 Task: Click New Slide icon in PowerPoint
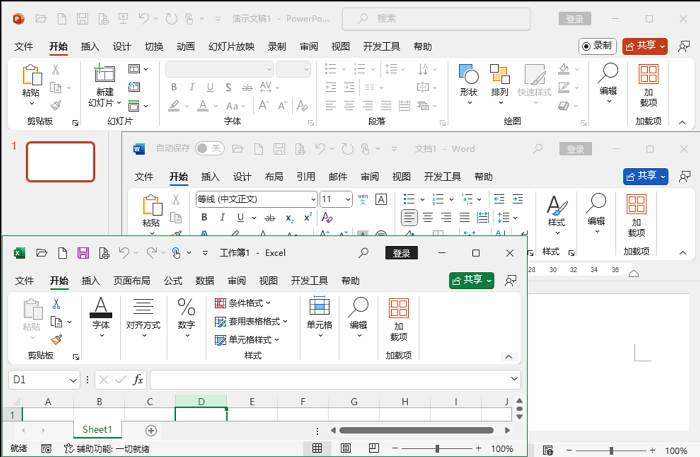(x=104, y=73)
